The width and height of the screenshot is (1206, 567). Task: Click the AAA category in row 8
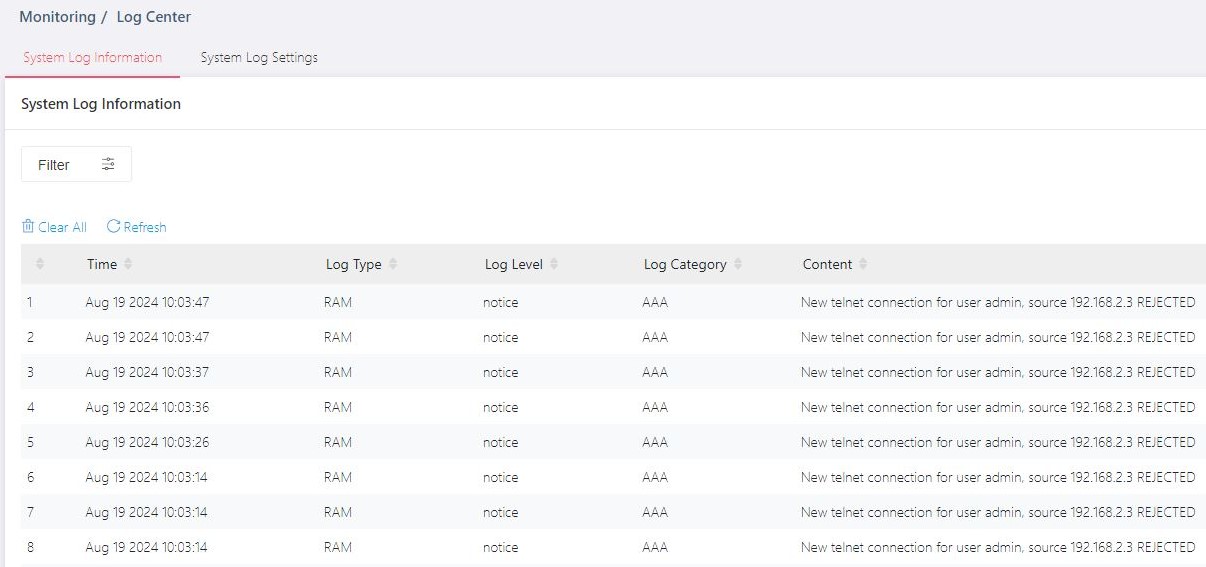tap(655, 547)
